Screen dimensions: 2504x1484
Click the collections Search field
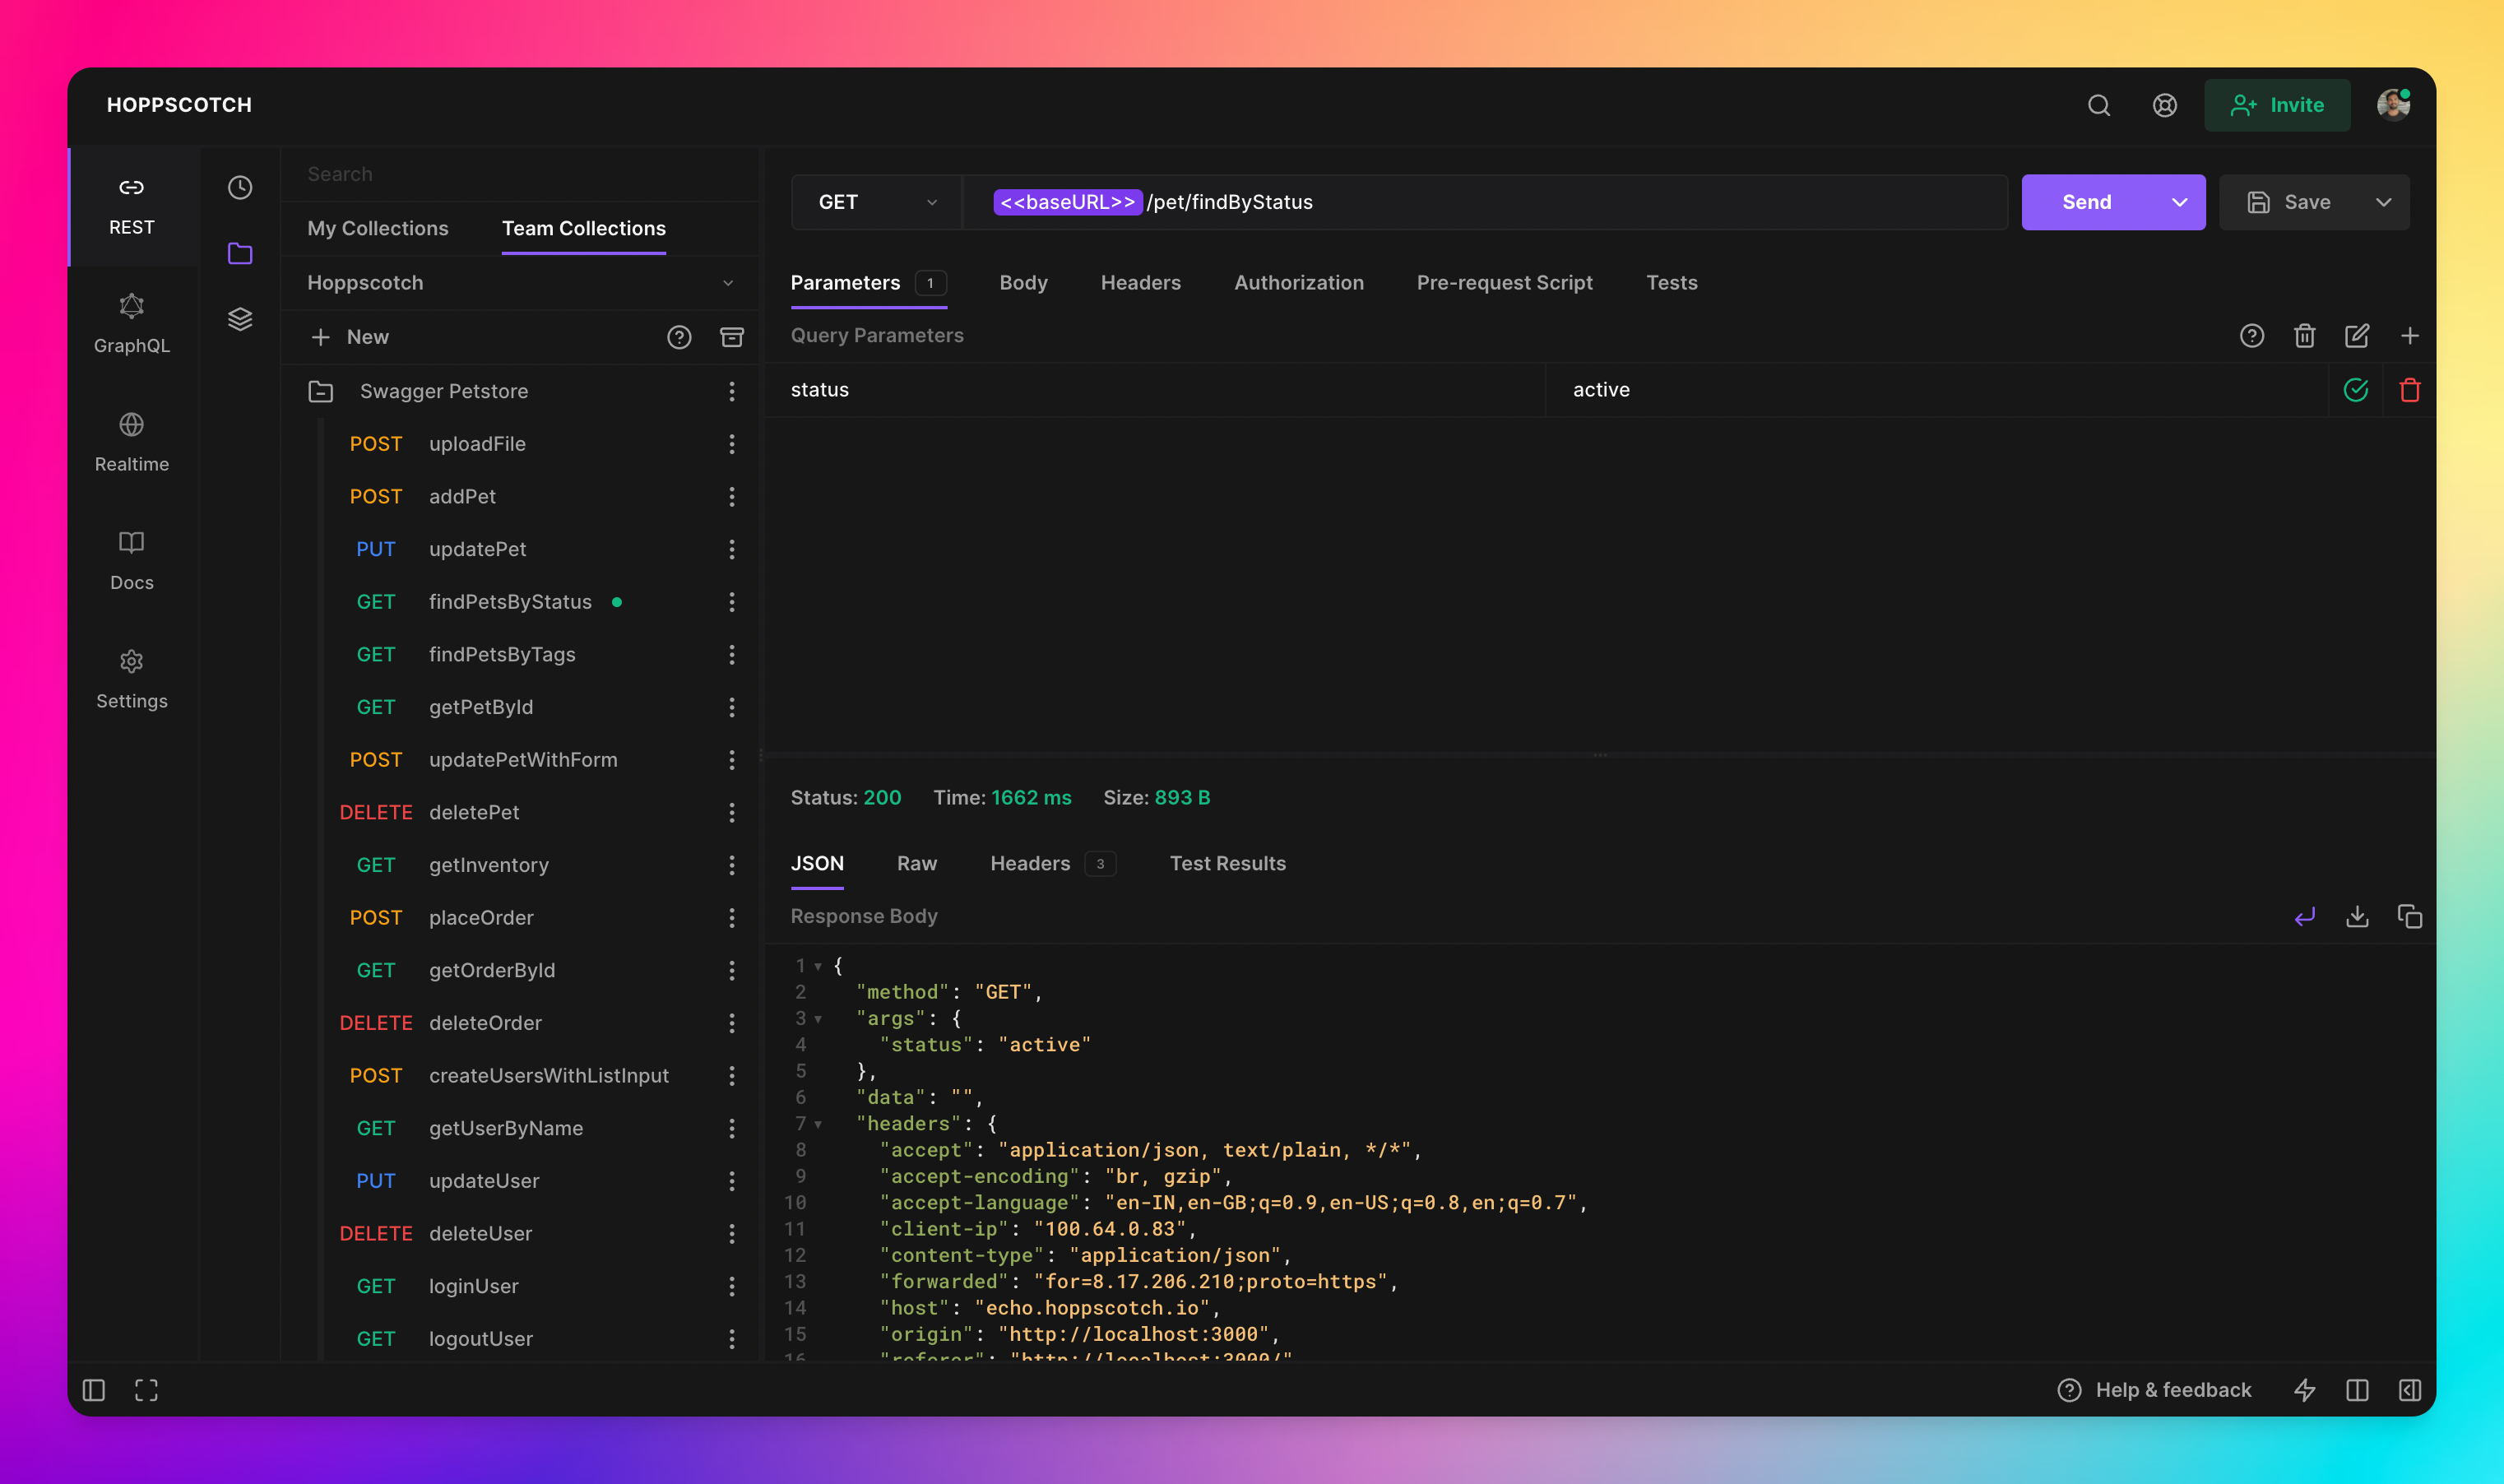(x=520, y=174)
